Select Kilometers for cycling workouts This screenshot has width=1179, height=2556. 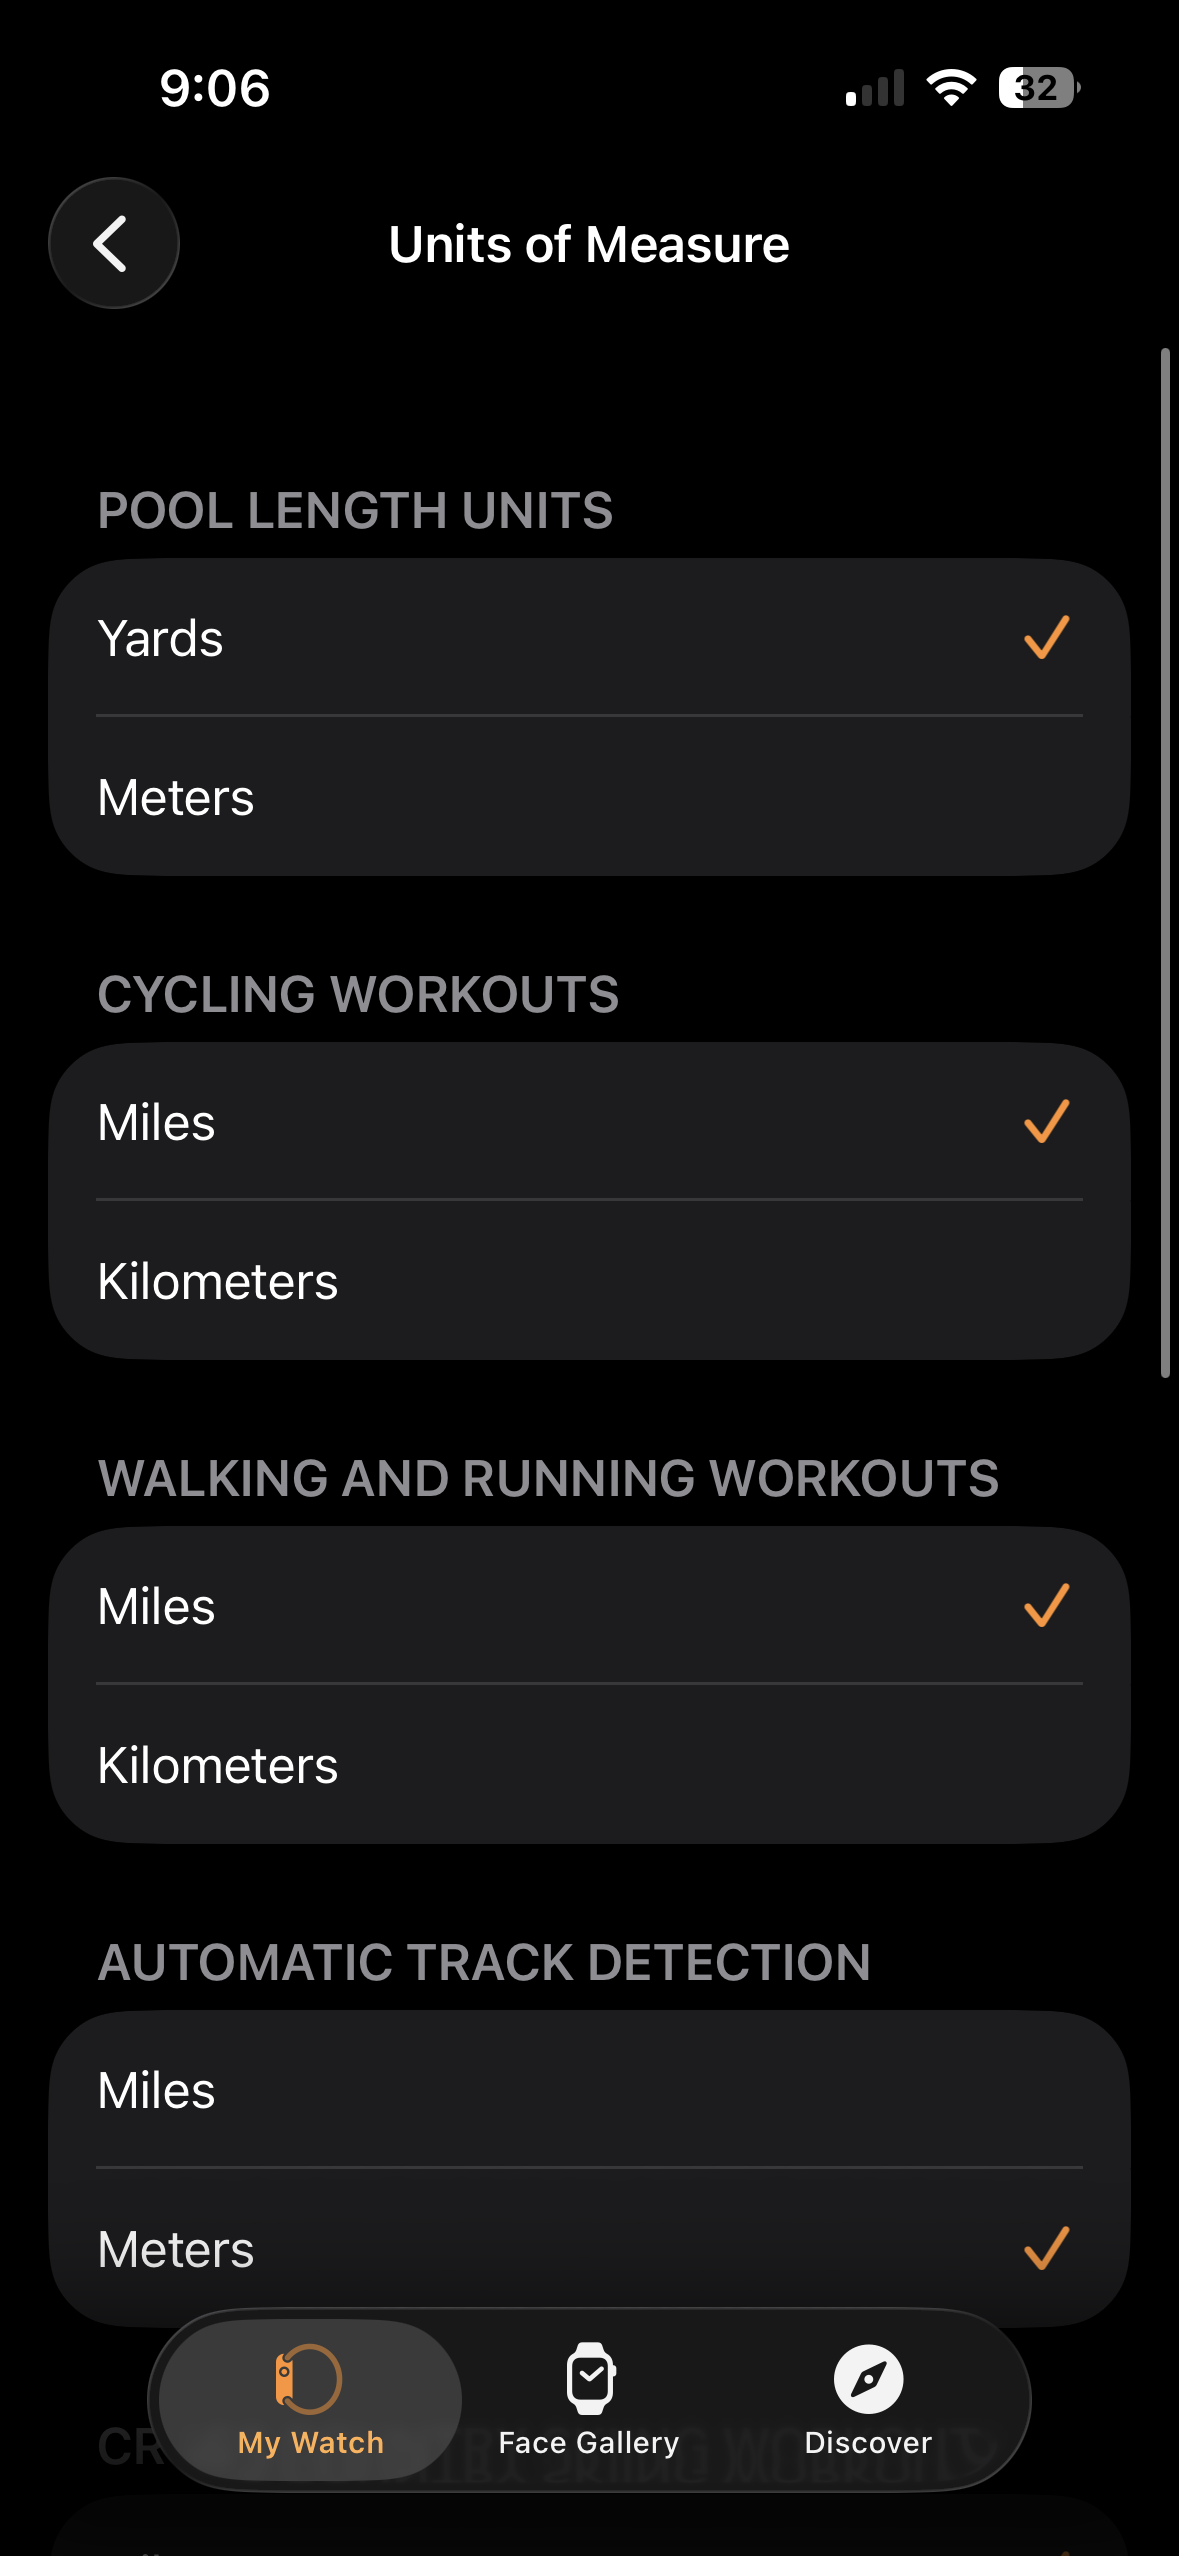[589, 1281]
